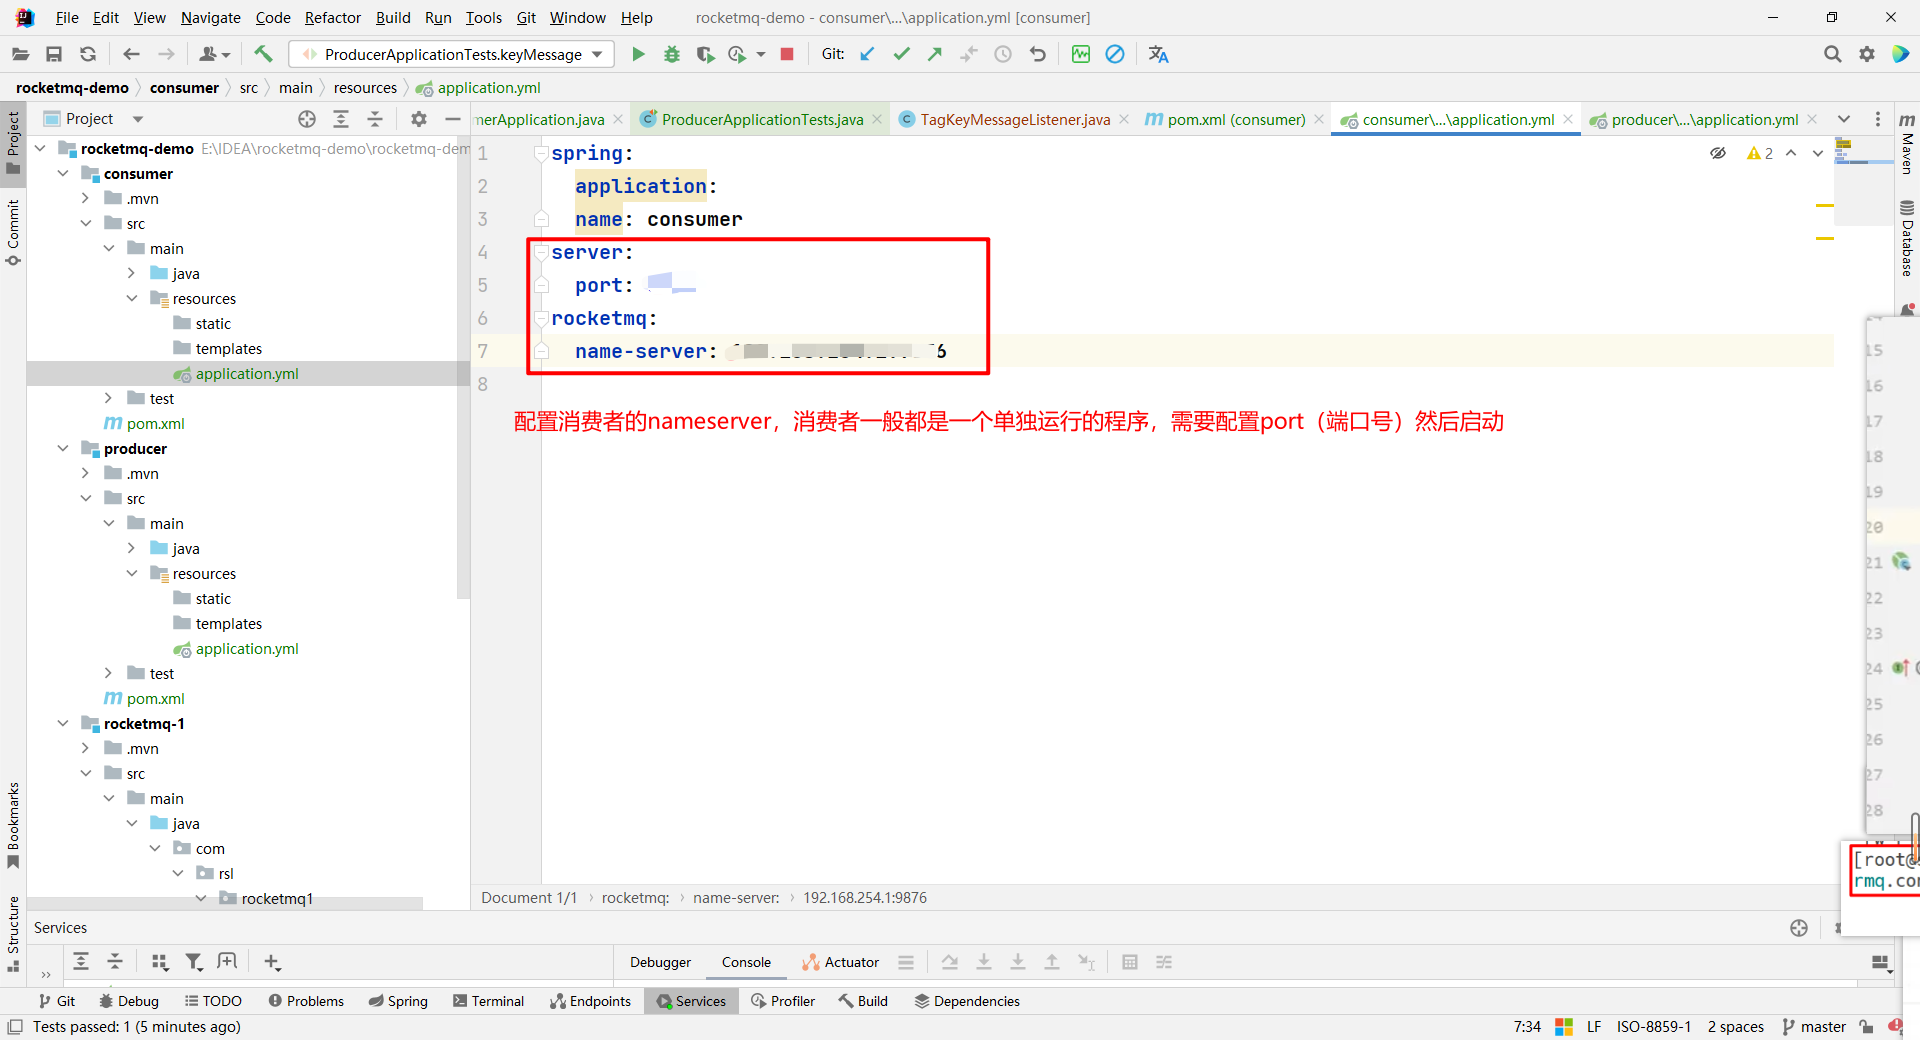This screenshot has width=1920, height=1040.
Task: Select opened file in Project tree
Action: click(x=307, y=119)
